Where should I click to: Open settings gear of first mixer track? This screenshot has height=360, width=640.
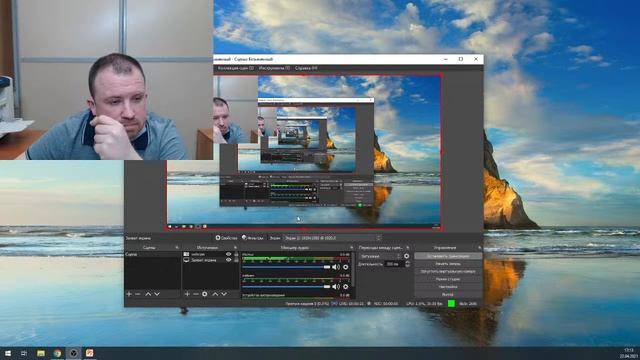click(x=346, y=267)
